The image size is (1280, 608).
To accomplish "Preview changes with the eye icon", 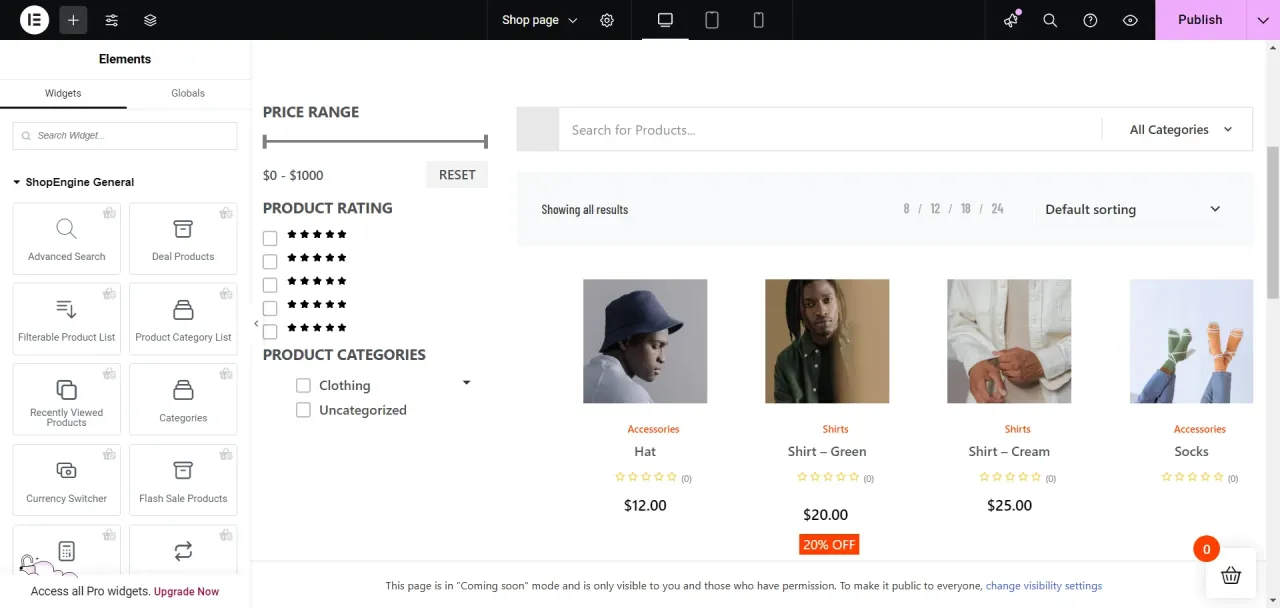I will click(x=1130, y=20).
